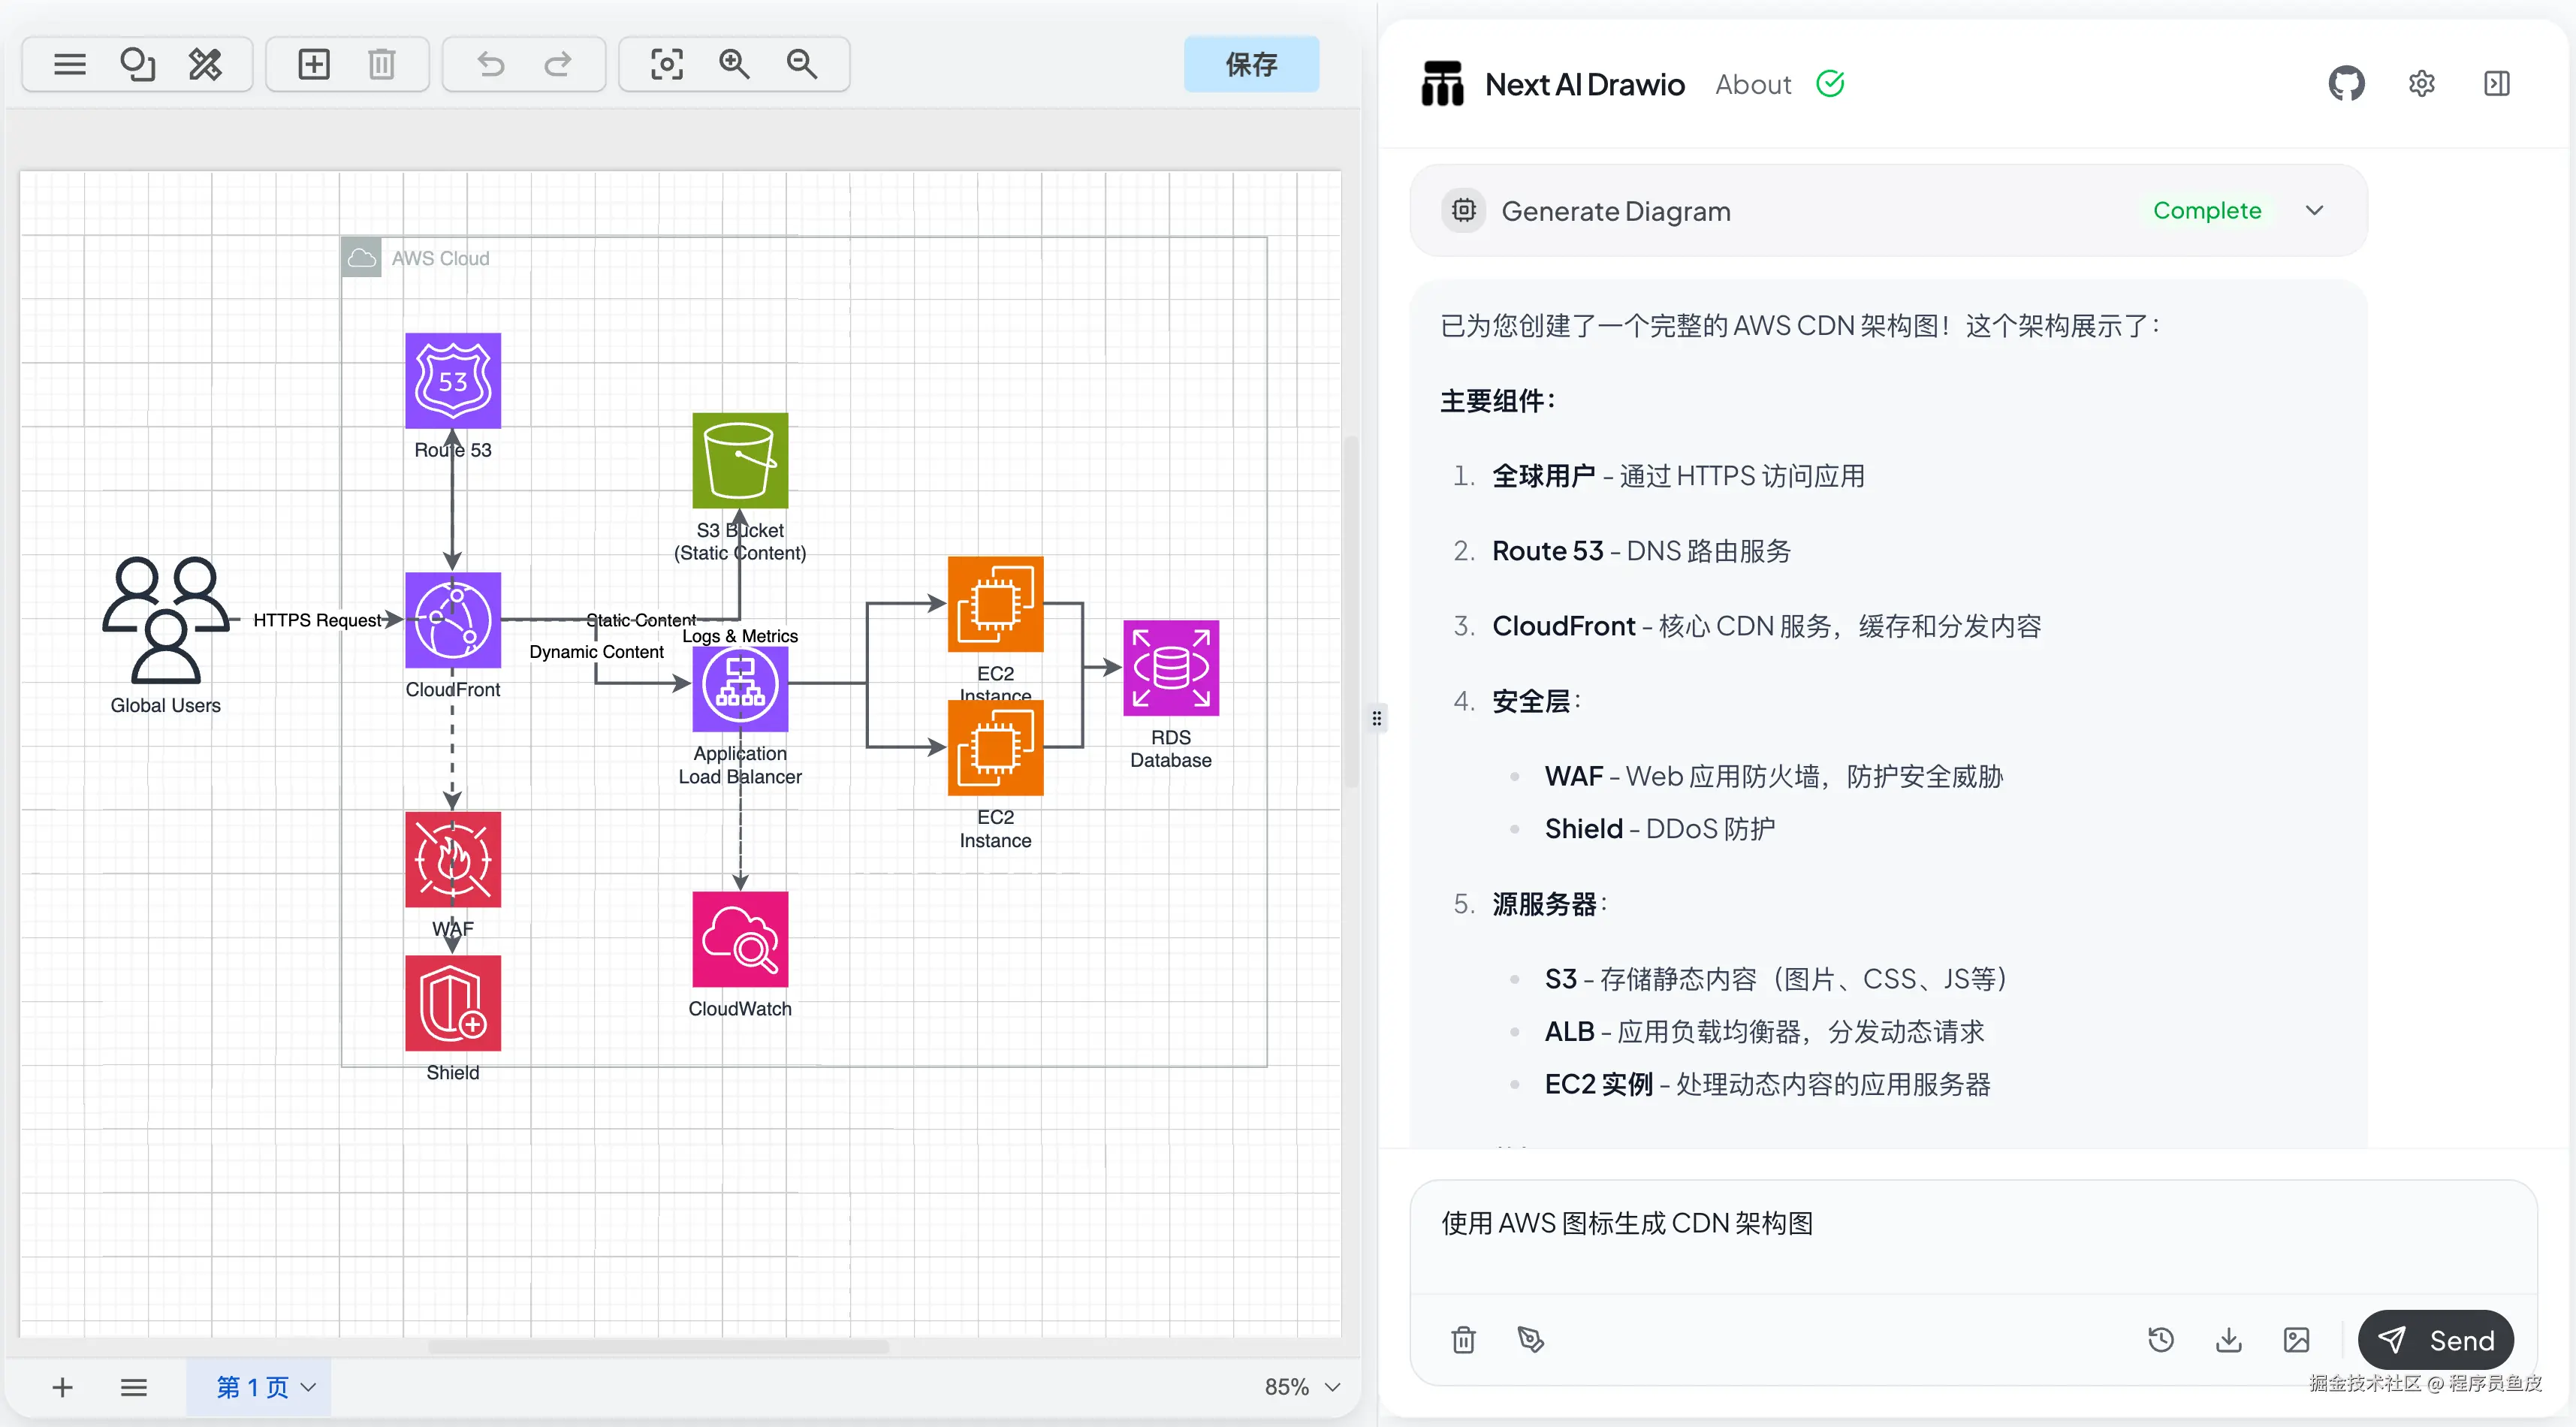Screen dimensions: 2576x1427
Task: Click the 保存 save button
Action: pyautogui.click(x=1251, y=65)
